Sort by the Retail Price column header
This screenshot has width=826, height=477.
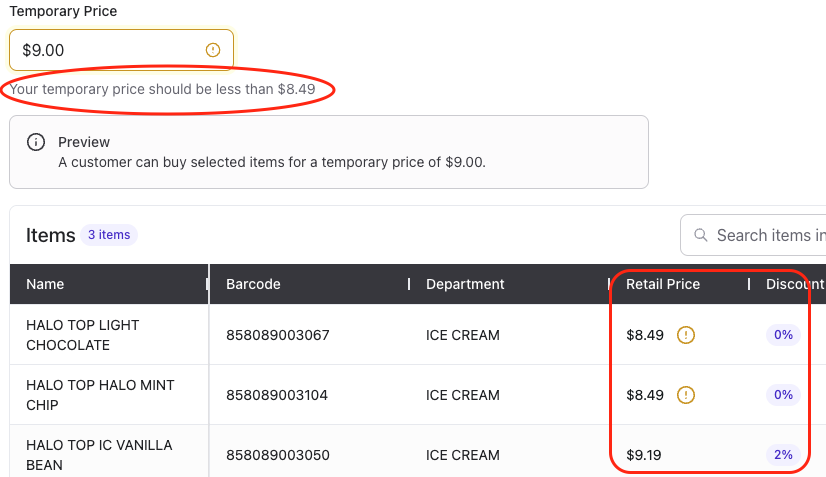click(x=663, y=284)
